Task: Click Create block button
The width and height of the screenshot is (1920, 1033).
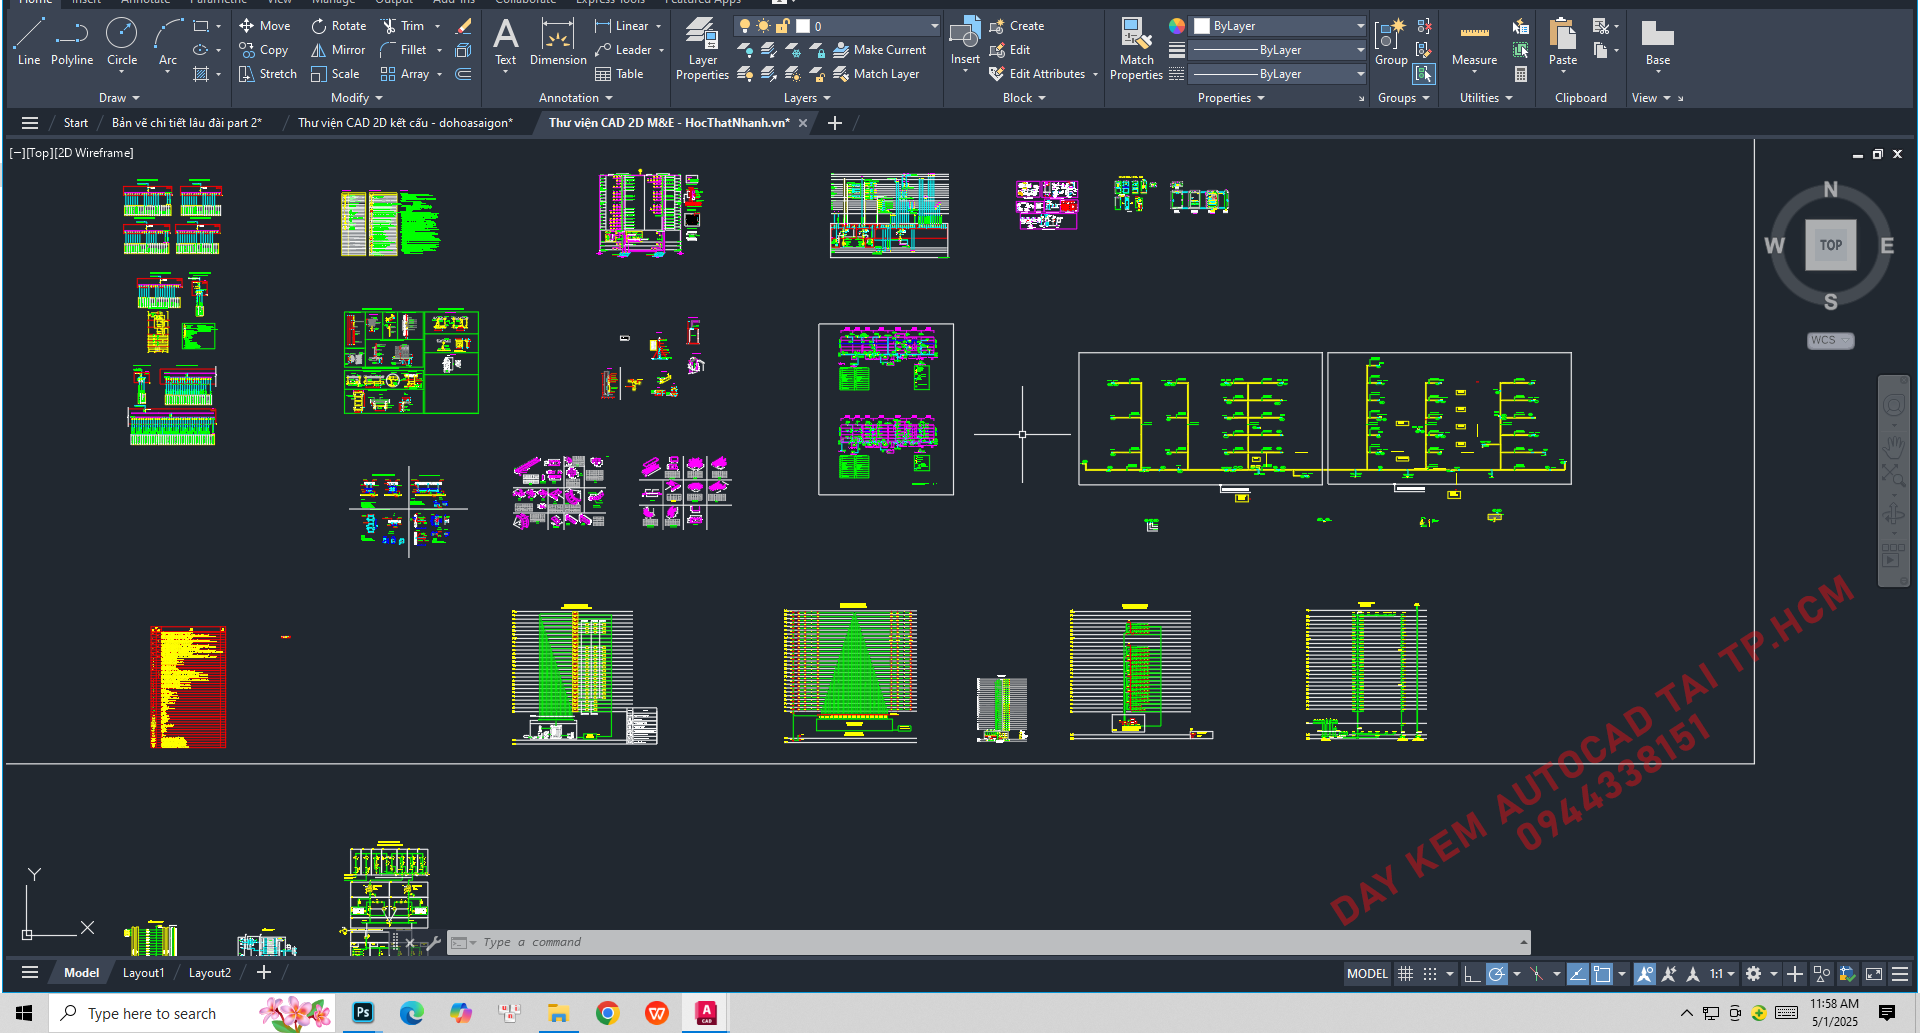Action: coord(1017,26)
